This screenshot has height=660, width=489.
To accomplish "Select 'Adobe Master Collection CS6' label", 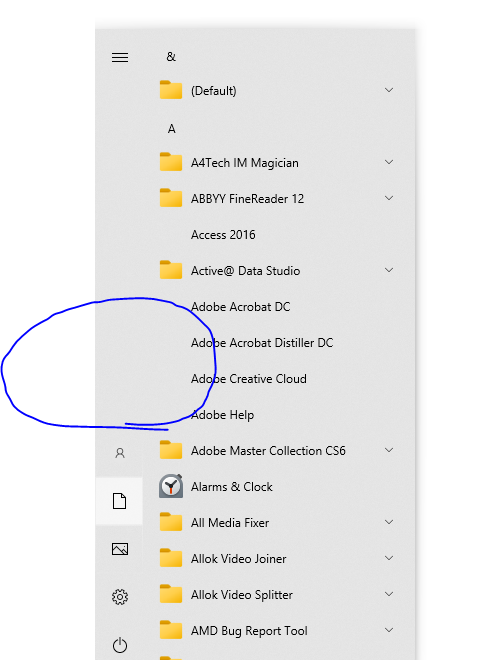I will (268, 451).
